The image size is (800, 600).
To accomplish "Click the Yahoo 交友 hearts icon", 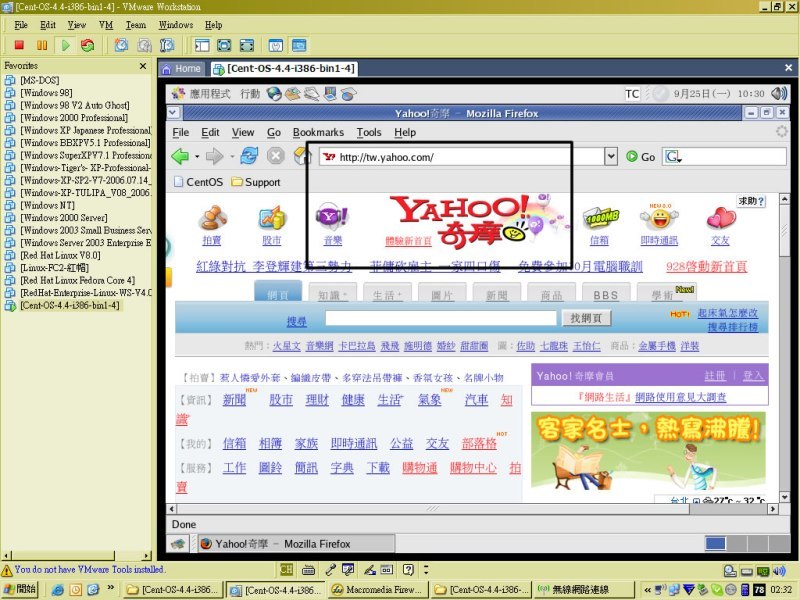I will (x=721, y=218).
